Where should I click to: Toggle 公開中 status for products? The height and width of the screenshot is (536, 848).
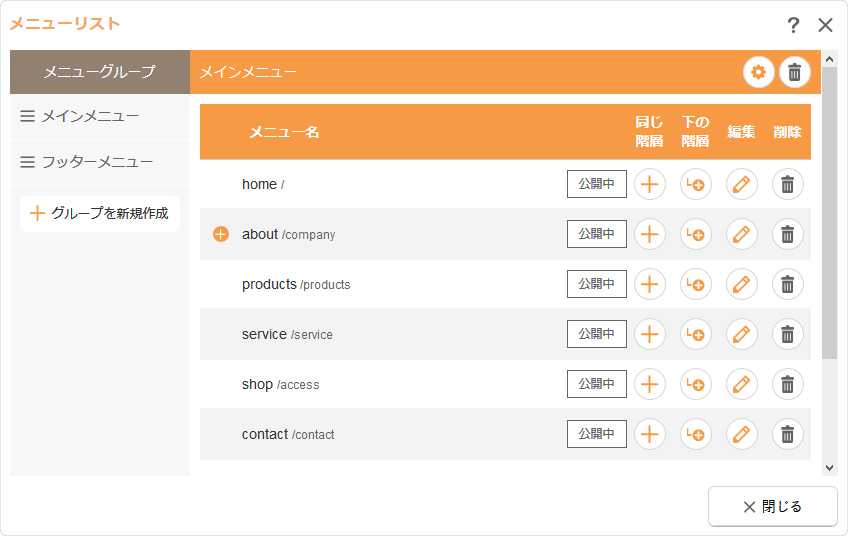tap(596, 284)
